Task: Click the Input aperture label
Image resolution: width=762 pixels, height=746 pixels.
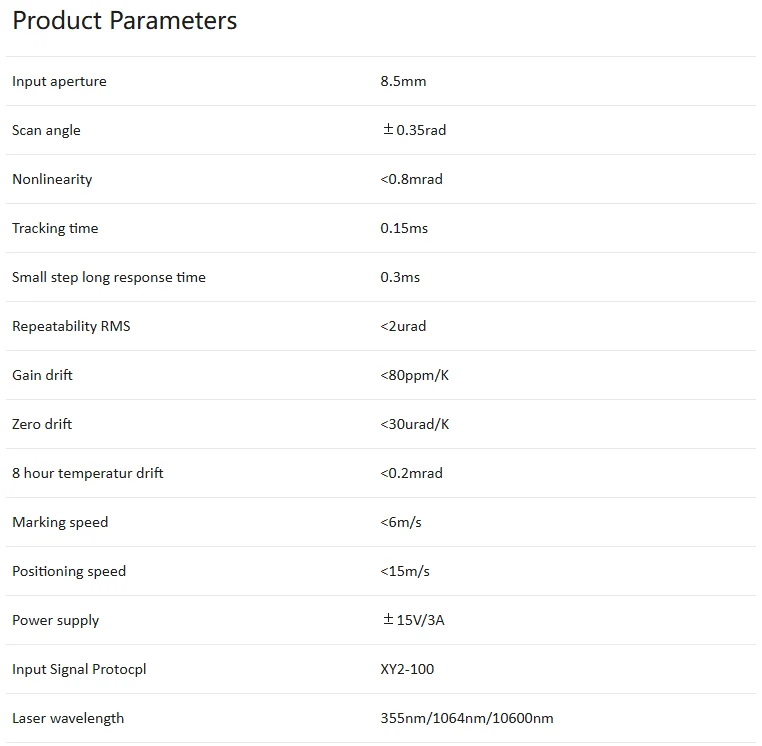Action: tap(59, 81)
